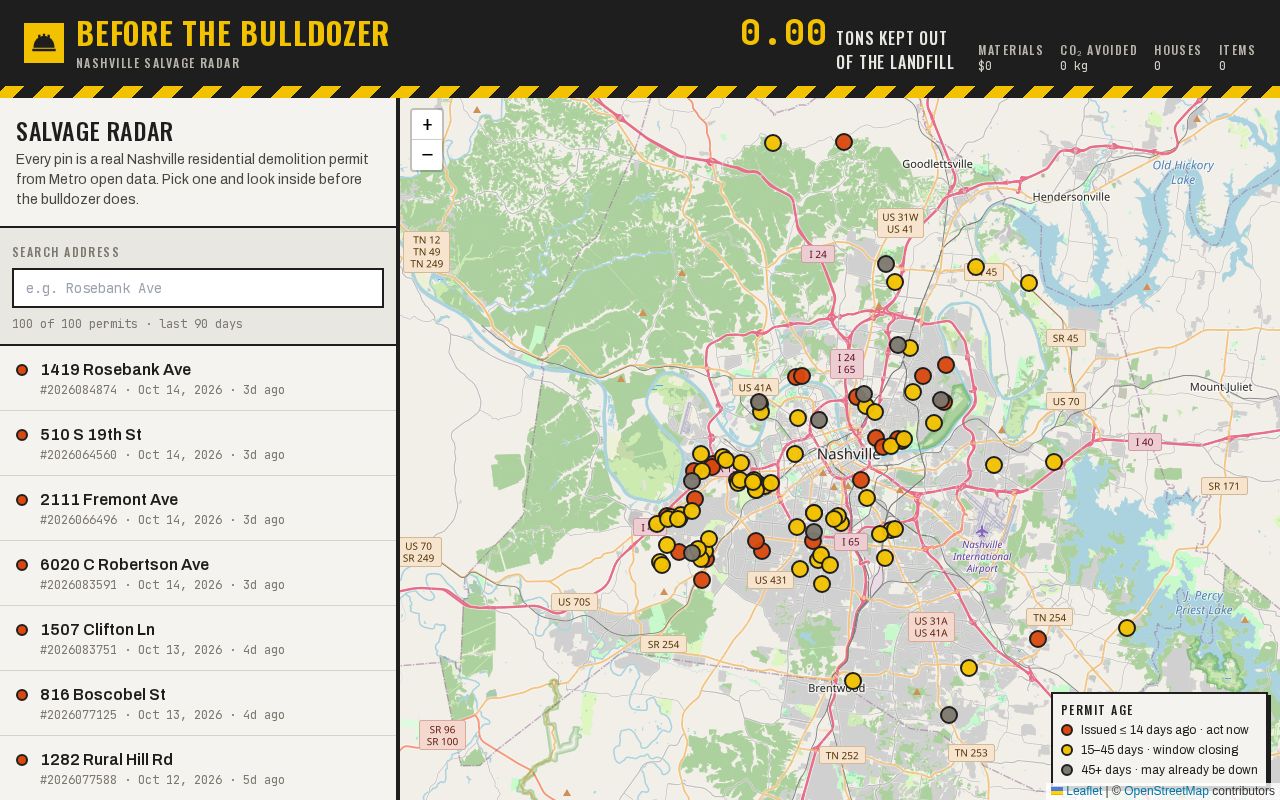Click the Salvage Radar heading
The height and width of the screenshot is (800, 1280).
[95, 132]
